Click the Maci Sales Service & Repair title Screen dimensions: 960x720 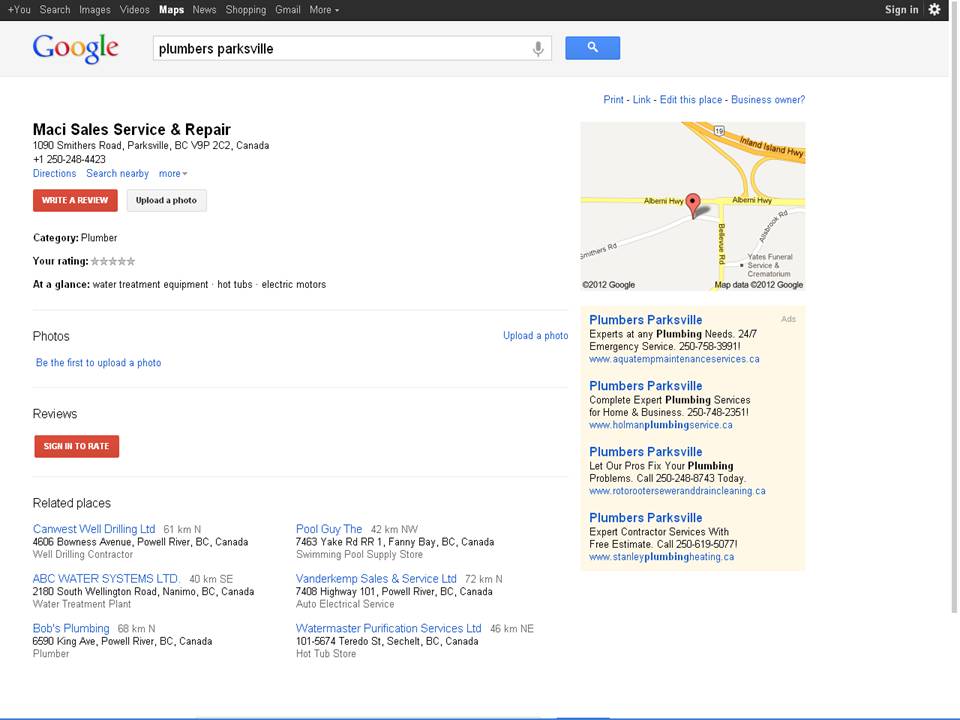click(132, 129)
